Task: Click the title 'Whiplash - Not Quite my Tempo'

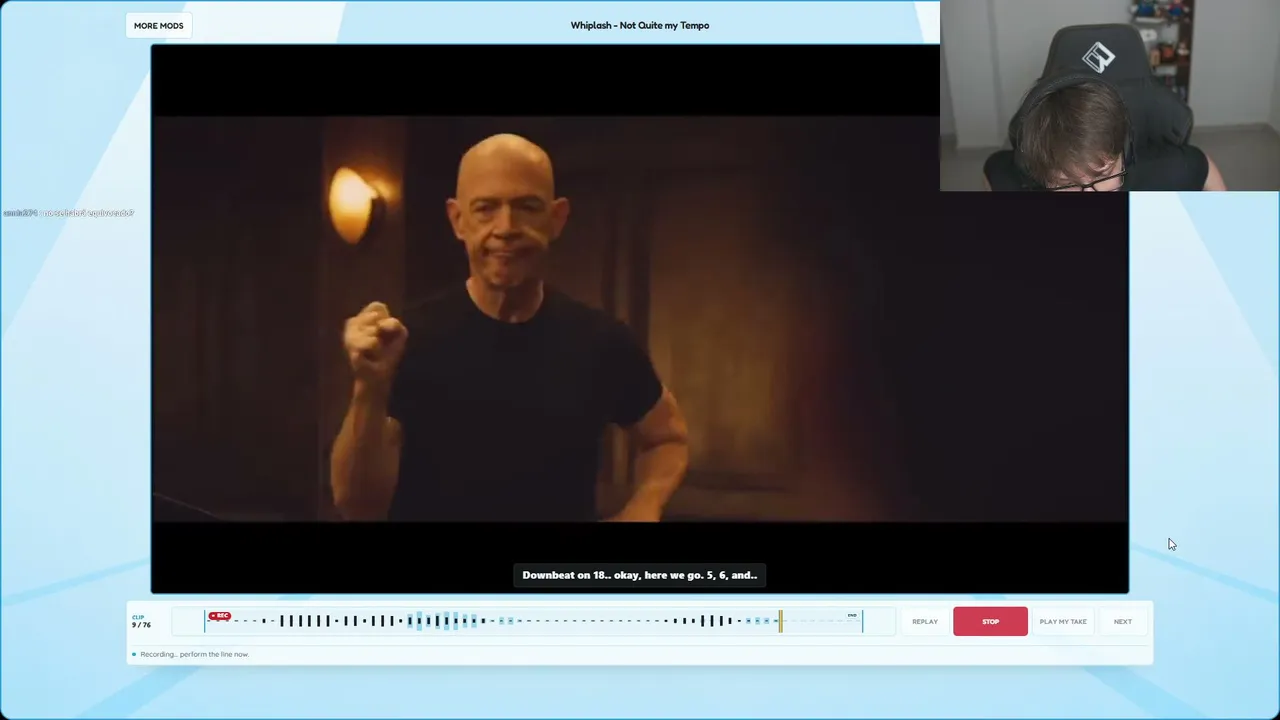Action: pyautogui.click(x=640, y=25)
